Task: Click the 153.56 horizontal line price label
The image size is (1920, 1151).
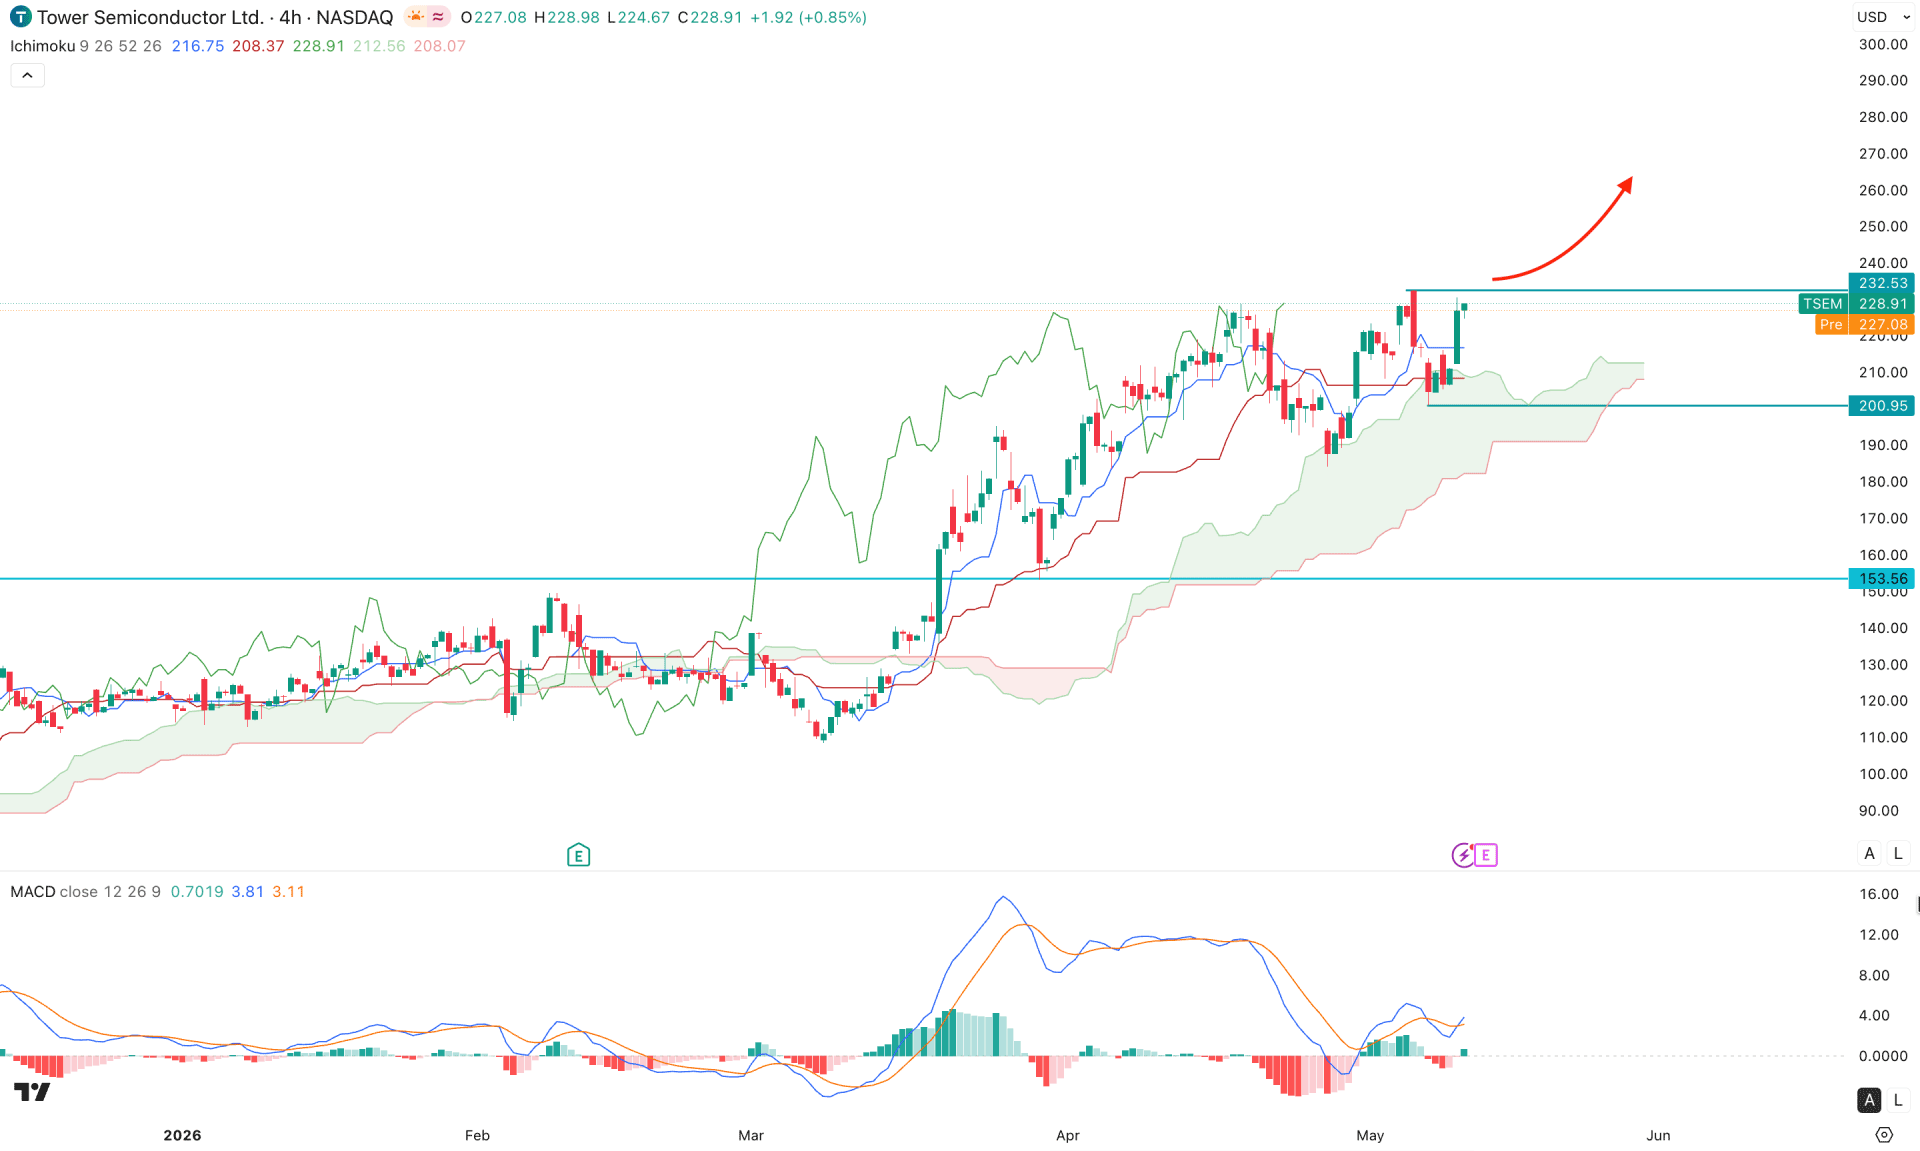Action: [1883, 578]
